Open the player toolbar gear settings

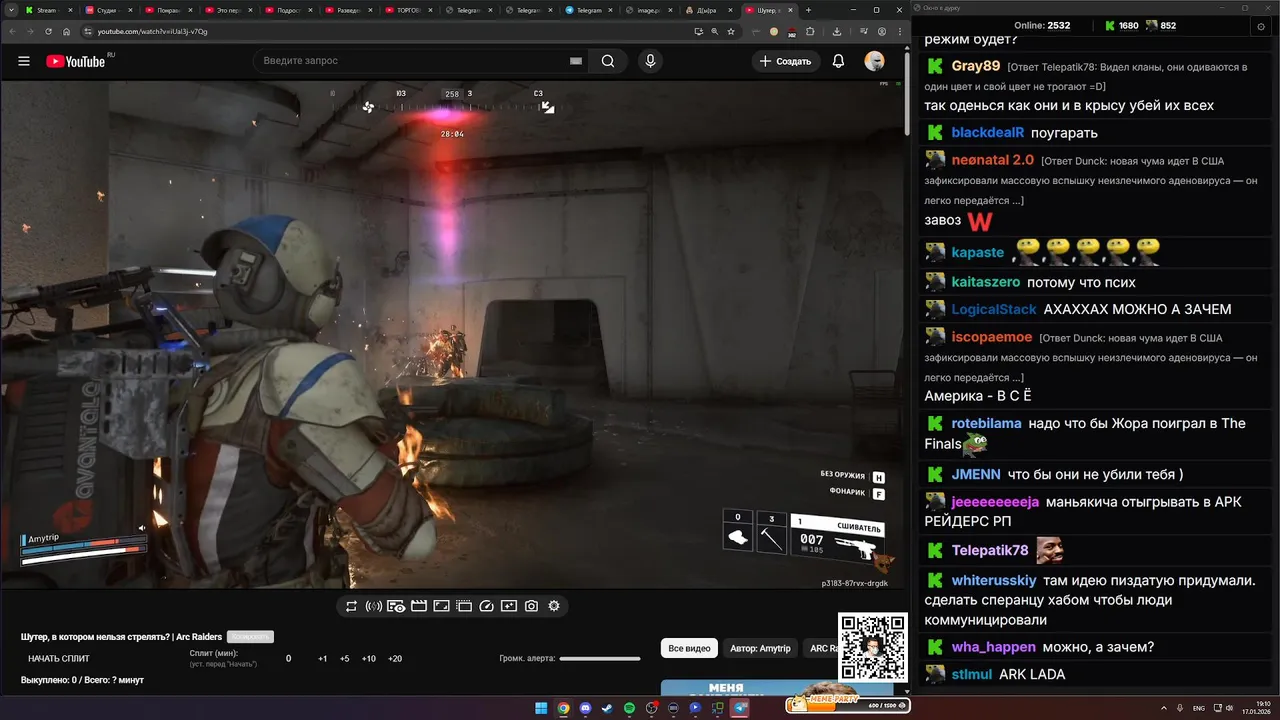click(x=554, y=606)
